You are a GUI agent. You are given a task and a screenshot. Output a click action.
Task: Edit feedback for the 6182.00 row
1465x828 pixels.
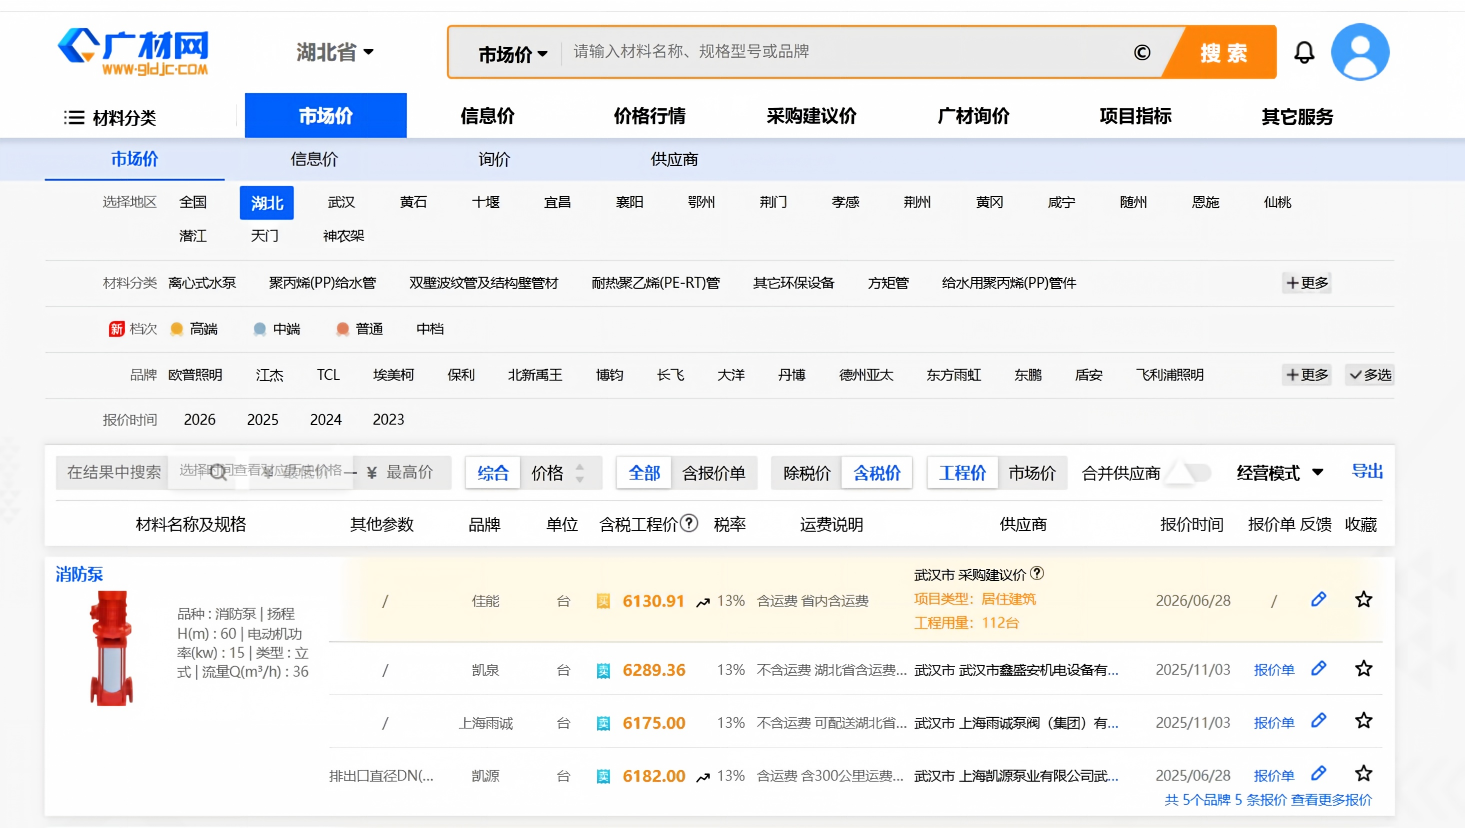pos(1319,773)
